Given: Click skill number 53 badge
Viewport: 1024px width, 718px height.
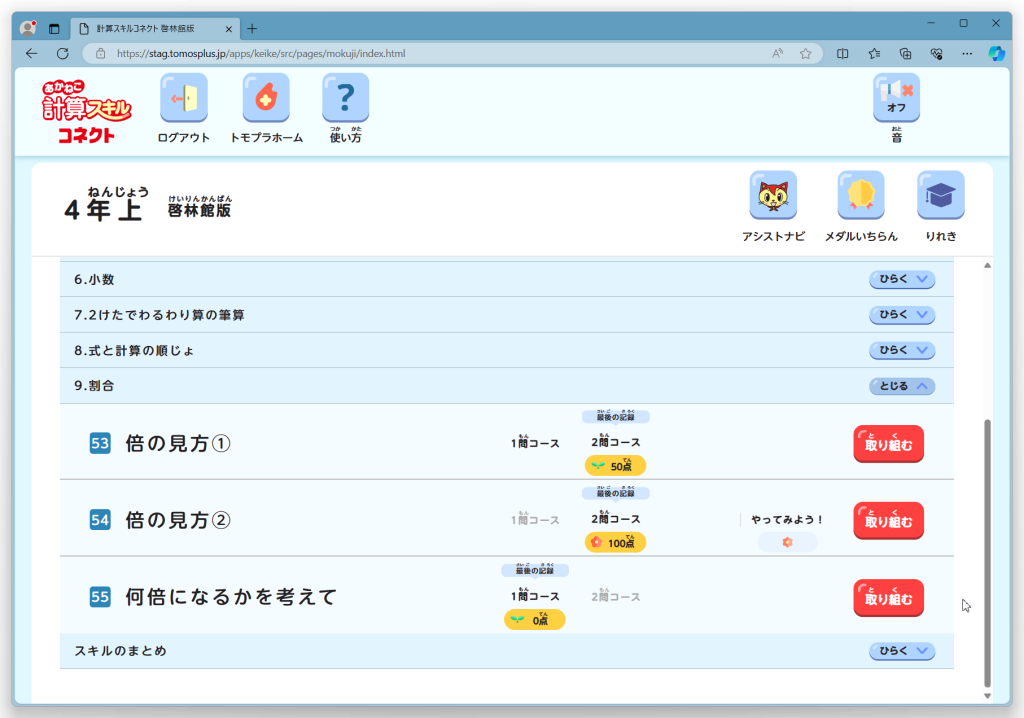Looking at the screenshot, I should pos(100,444).
